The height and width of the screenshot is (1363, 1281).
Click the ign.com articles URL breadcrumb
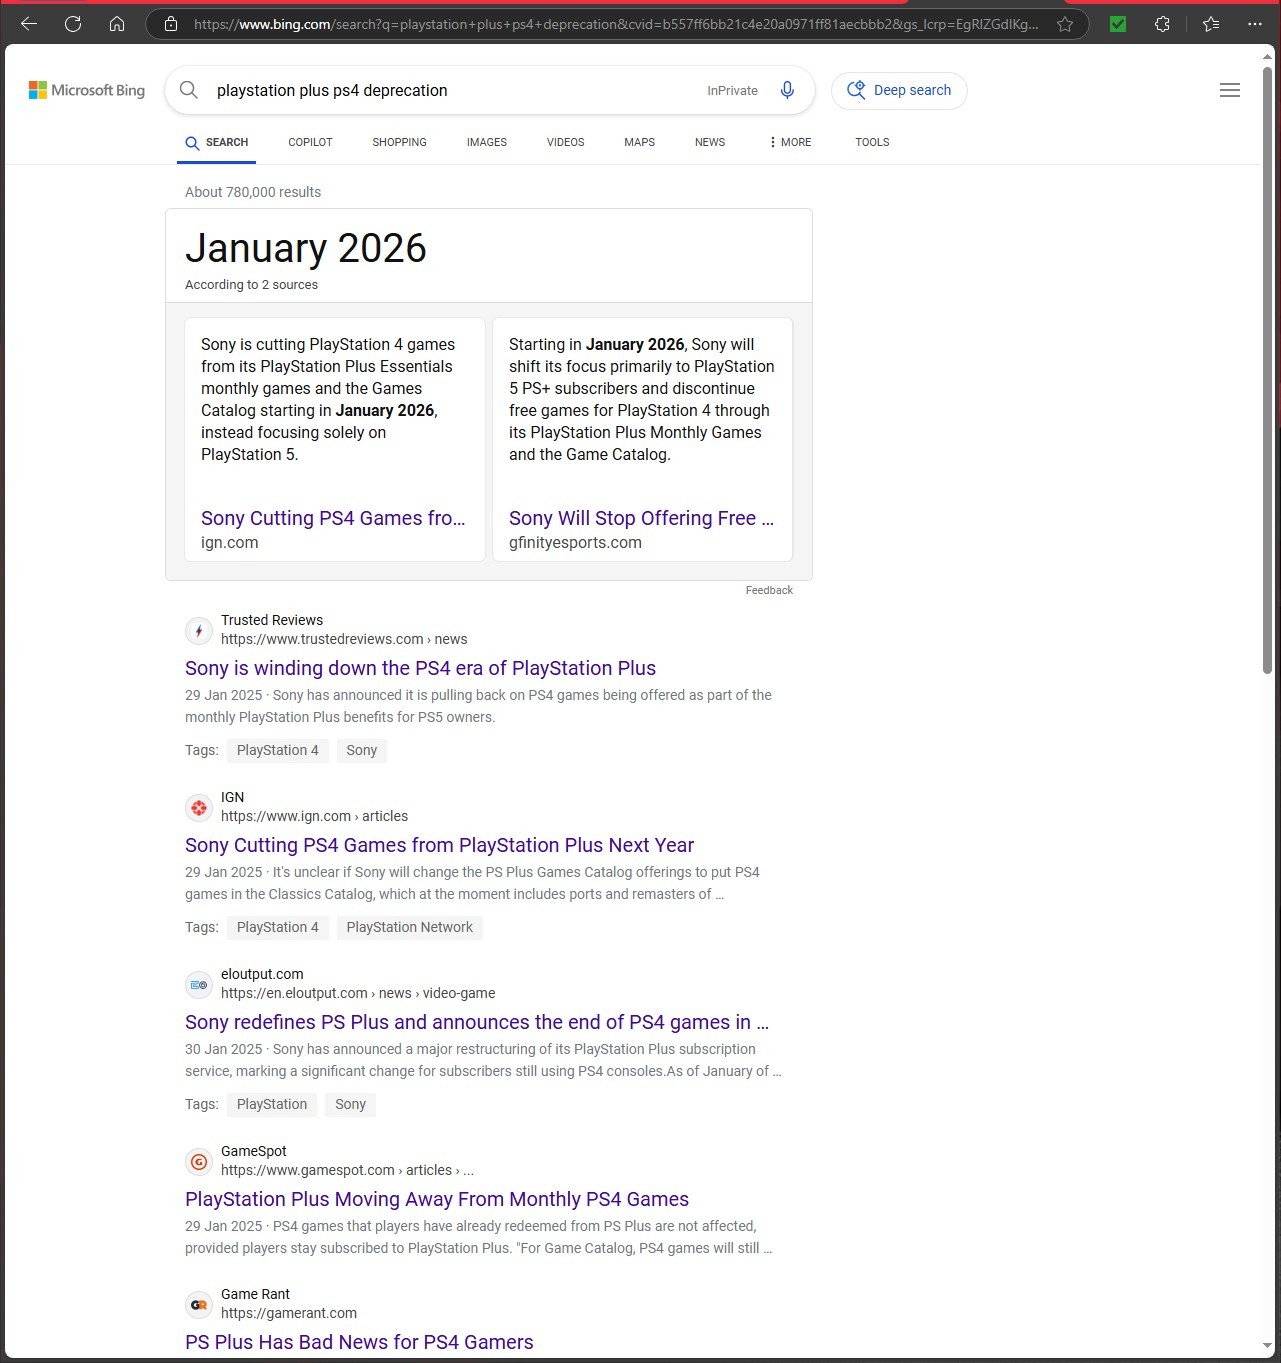click(314, 816)
